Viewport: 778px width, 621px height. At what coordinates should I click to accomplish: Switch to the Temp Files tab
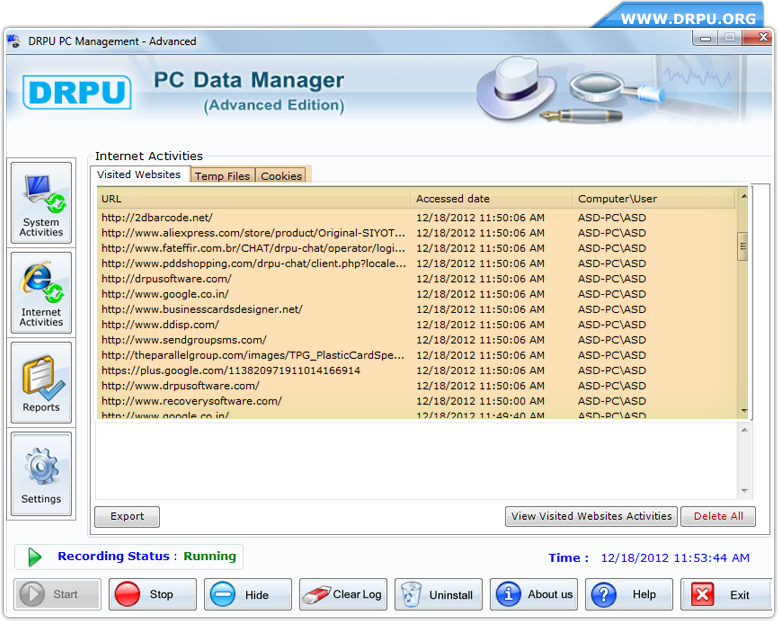coord(222,176)
